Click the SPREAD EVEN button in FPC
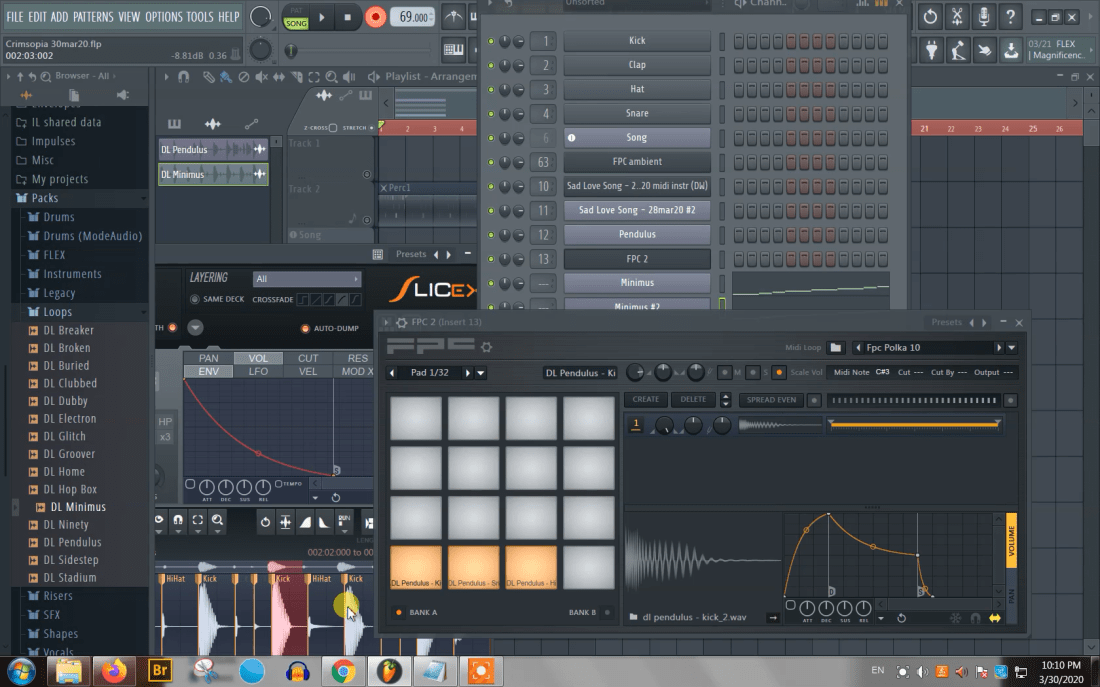 pyautogui.click(x=772, y=400)
